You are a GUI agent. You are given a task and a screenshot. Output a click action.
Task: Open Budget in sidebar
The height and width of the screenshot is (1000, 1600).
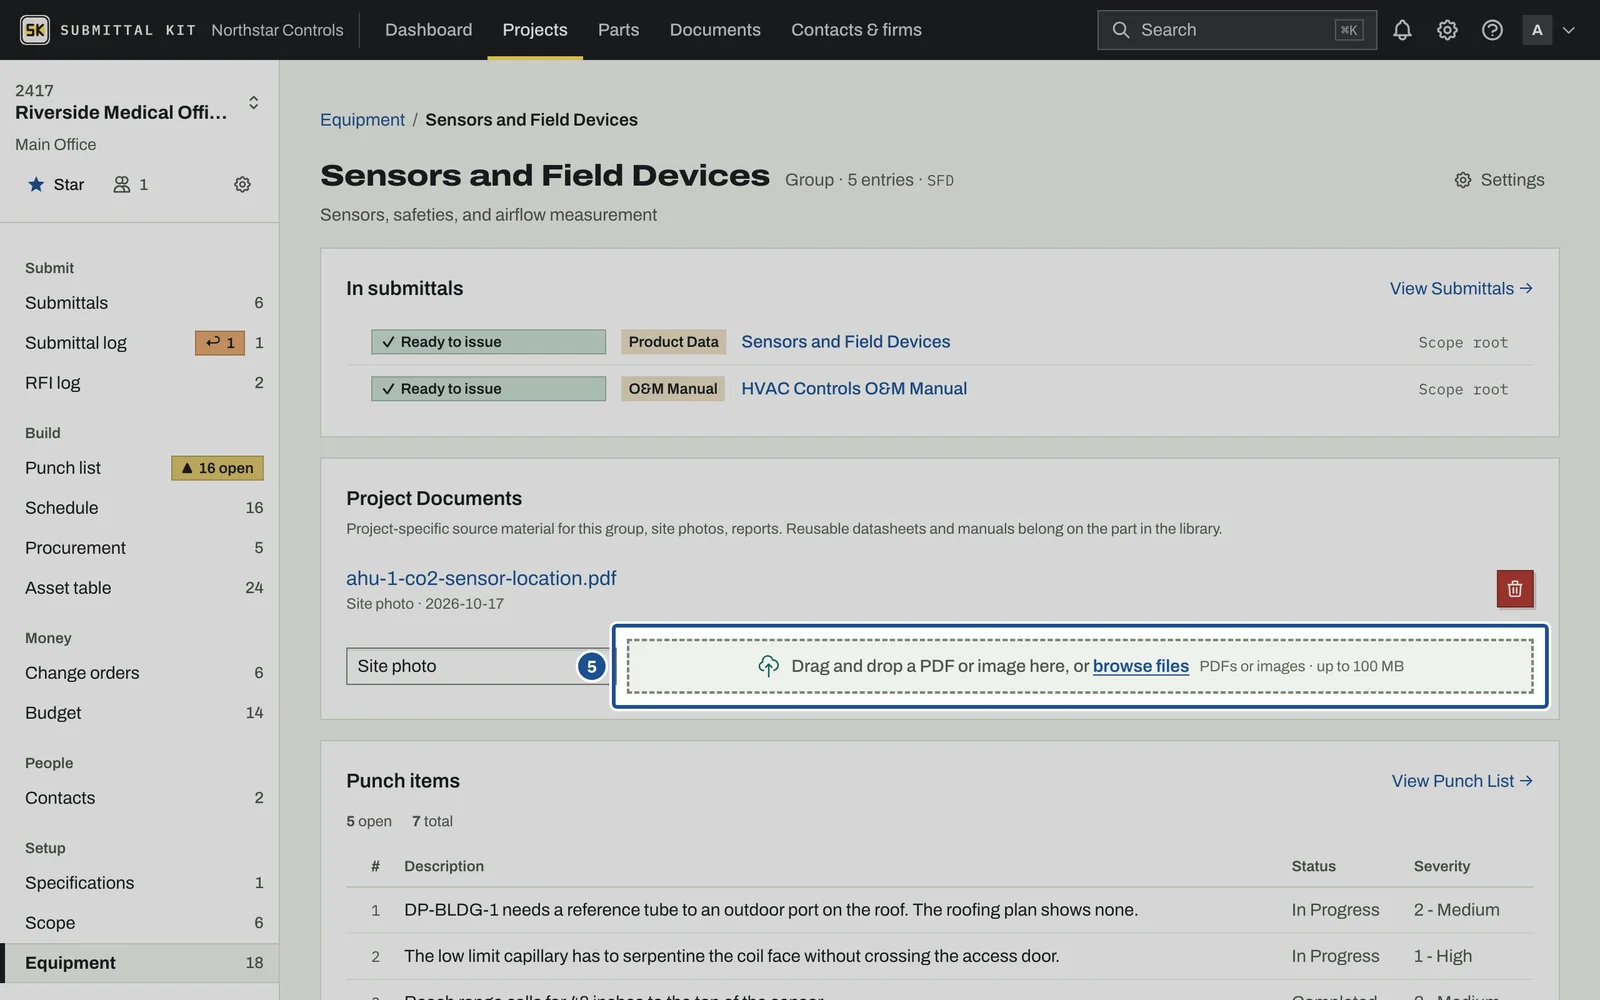[x=140, y=713]
